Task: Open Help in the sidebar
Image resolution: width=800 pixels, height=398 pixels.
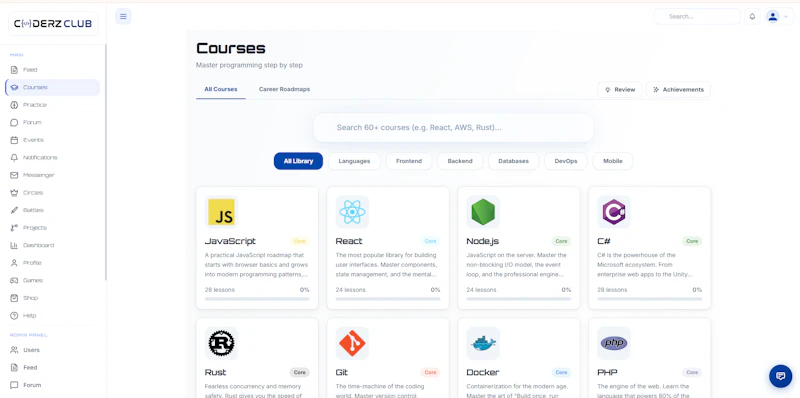Action: point(53,315)
